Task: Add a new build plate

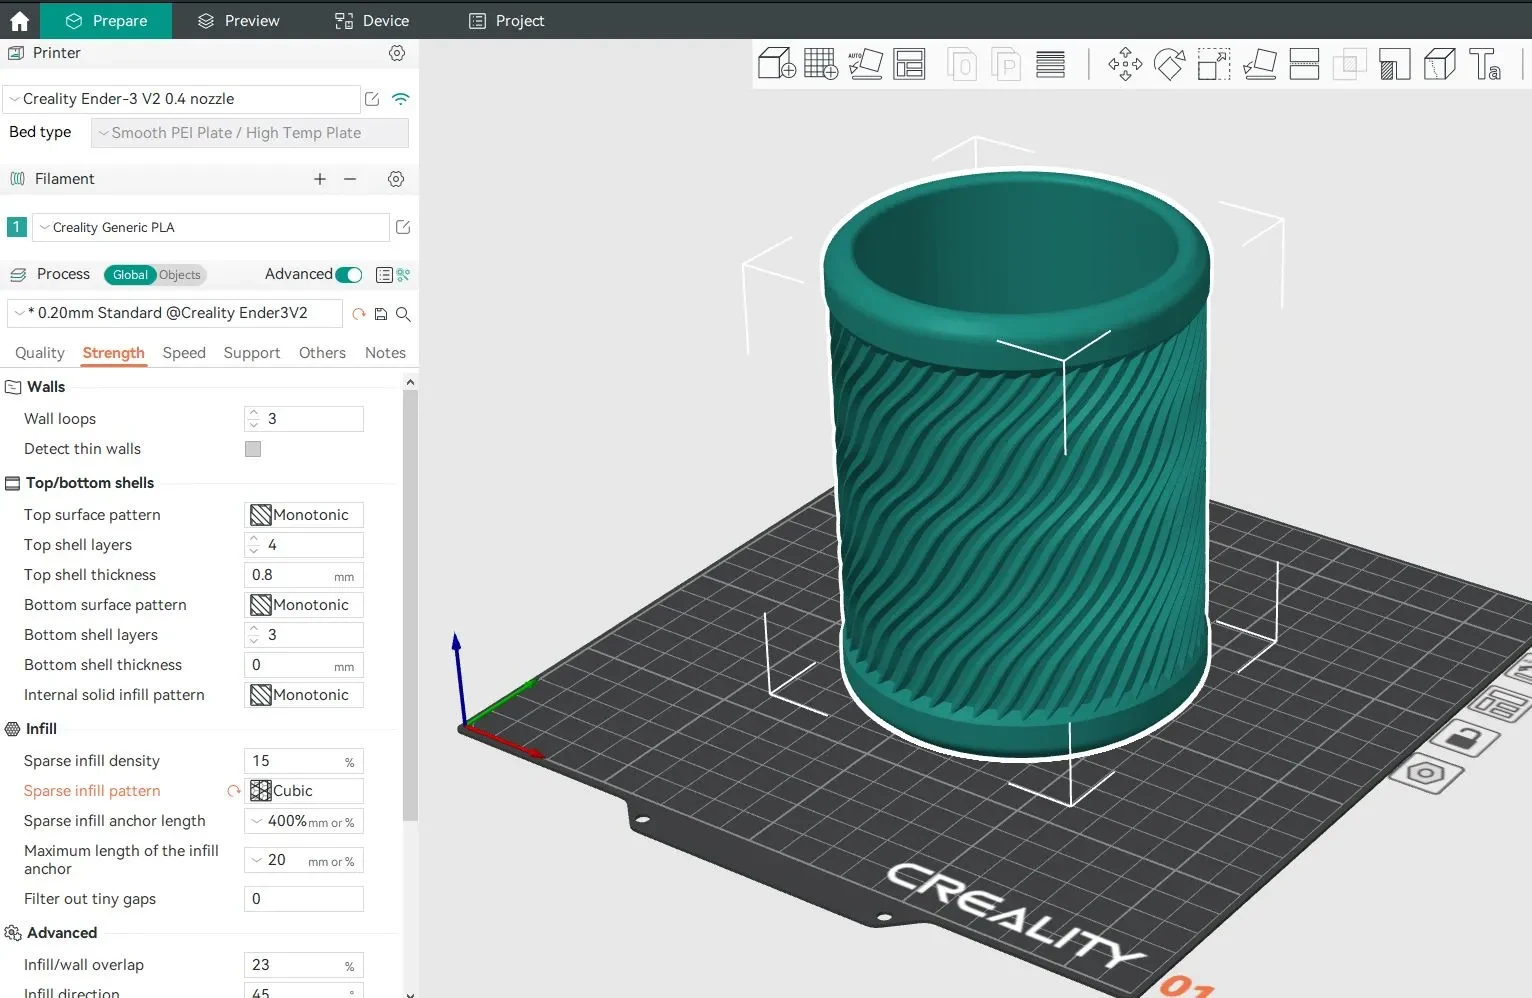Action: click(821, 64)
